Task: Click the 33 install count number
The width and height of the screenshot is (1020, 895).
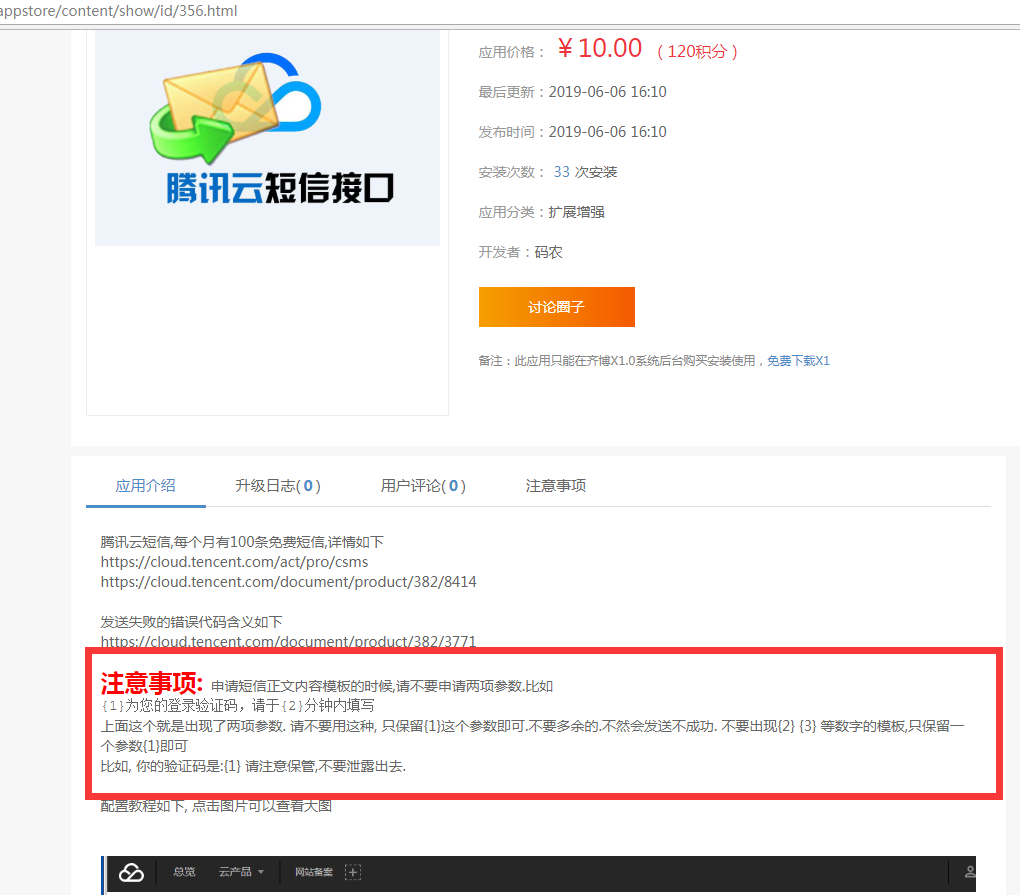Action: click(x=561, y=172)
